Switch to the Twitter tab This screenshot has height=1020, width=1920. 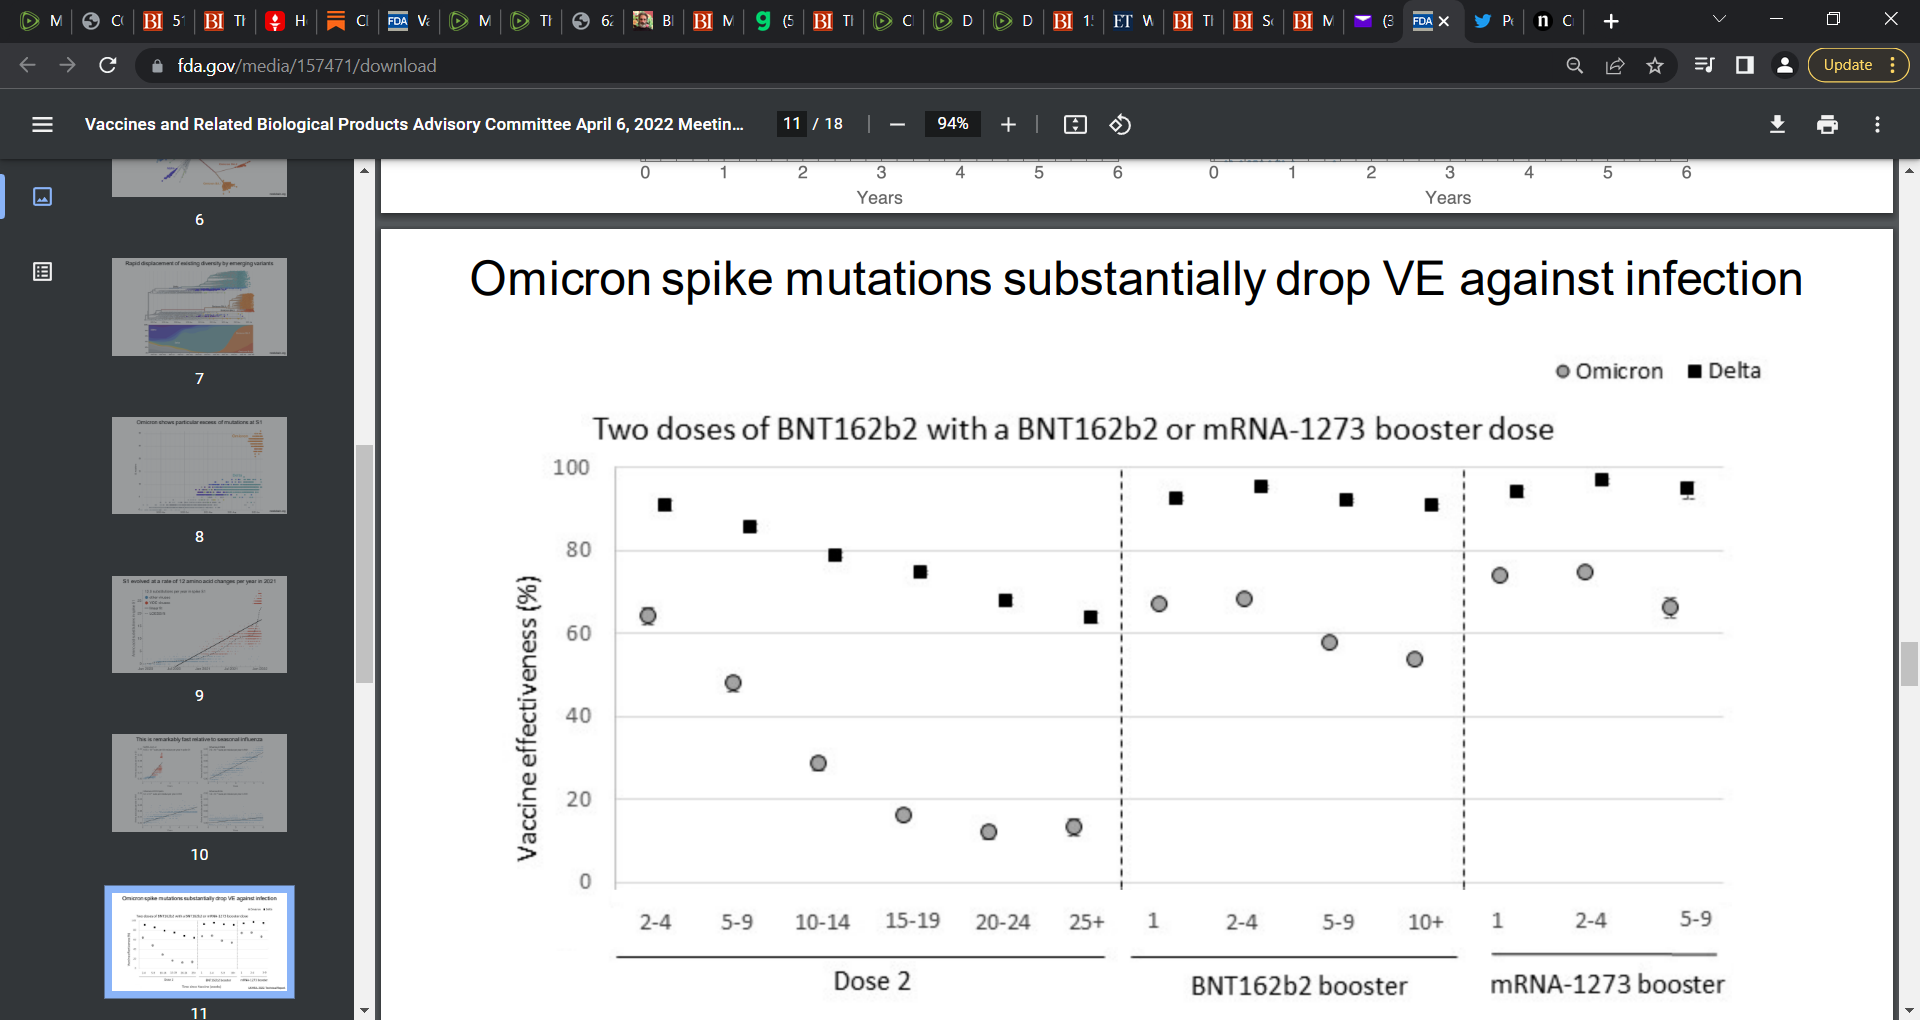point(1494,21)
